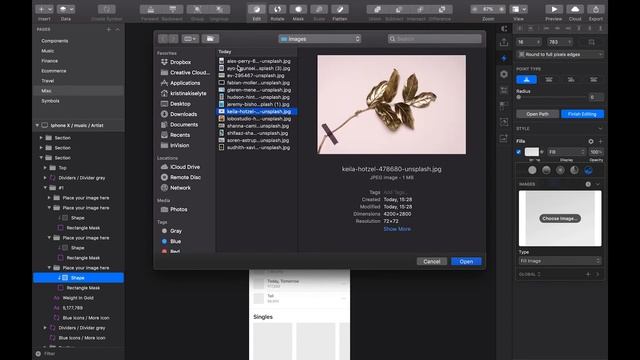The width and height of the screenshot is (640, 360).
Task: Click the Scale toolbar icon
Action: pos(319,9)
